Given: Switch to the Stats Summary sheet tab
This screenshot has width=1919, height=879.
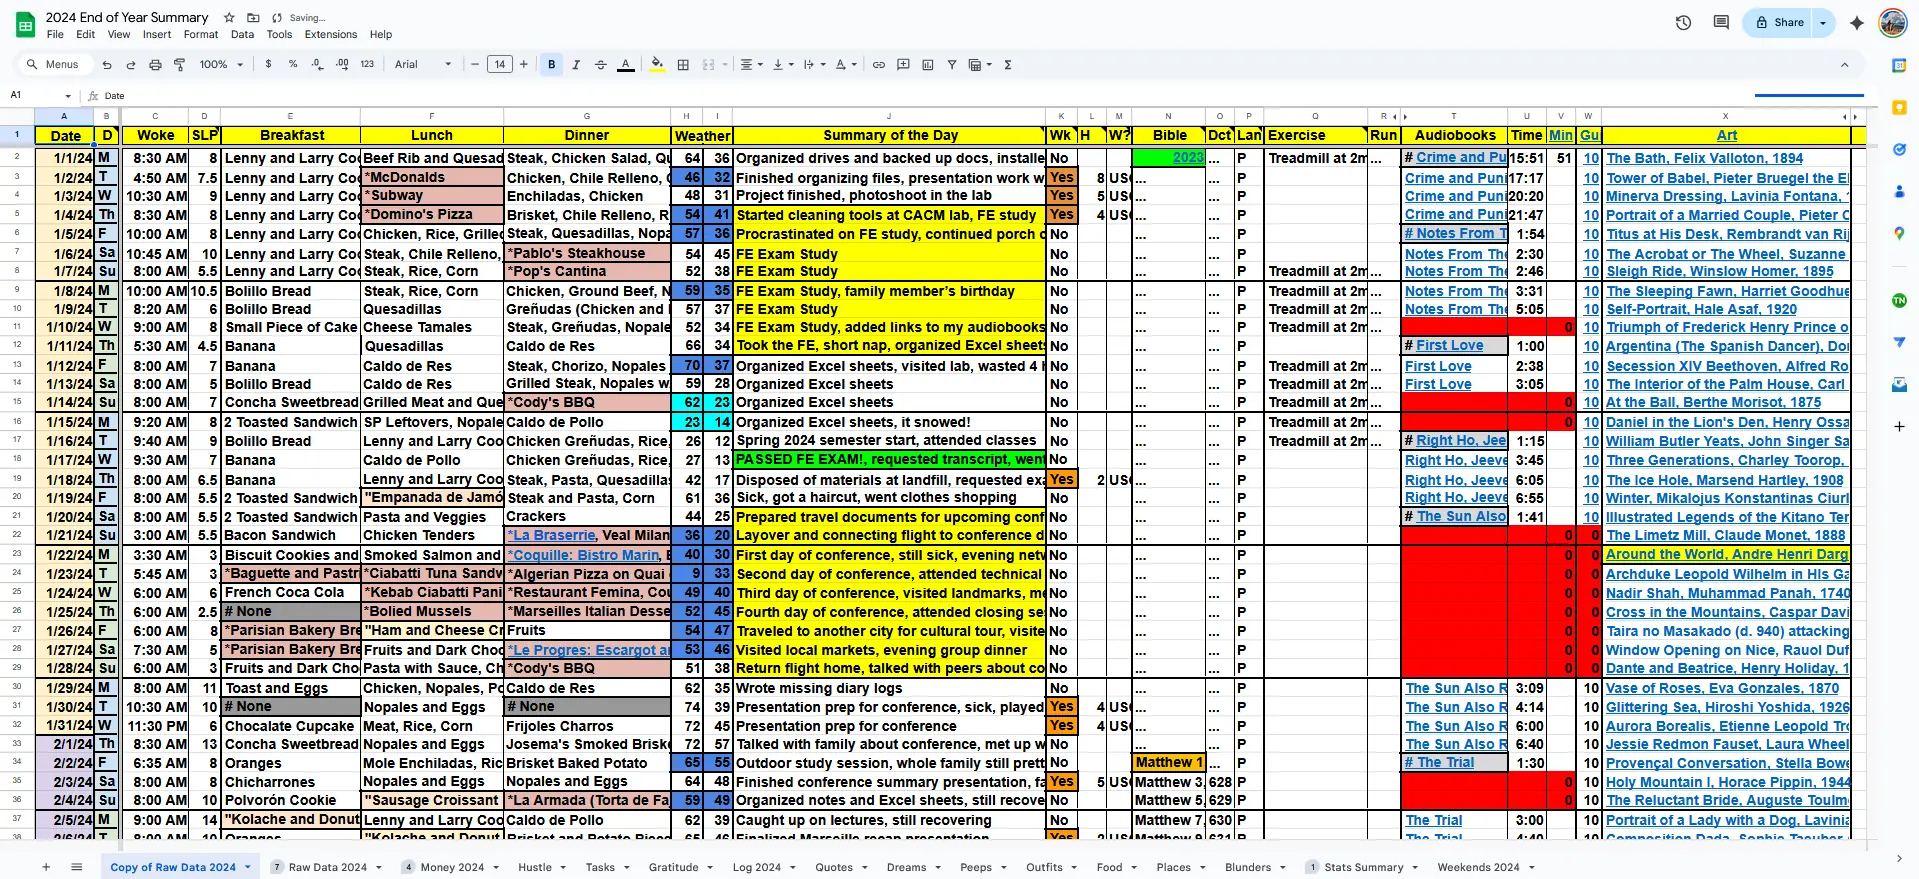Looking at the screenshot, I should point(1363,867).
